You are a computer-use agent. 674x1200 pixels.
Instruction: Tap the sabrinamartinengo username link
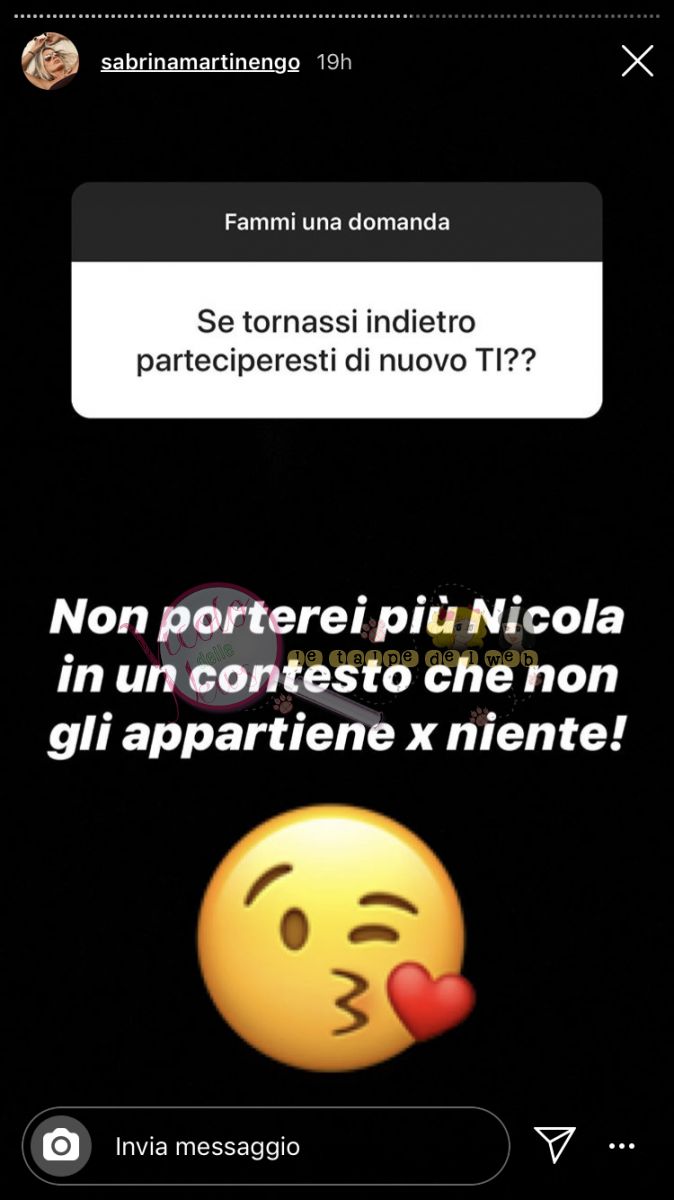[x=200, y=62]
